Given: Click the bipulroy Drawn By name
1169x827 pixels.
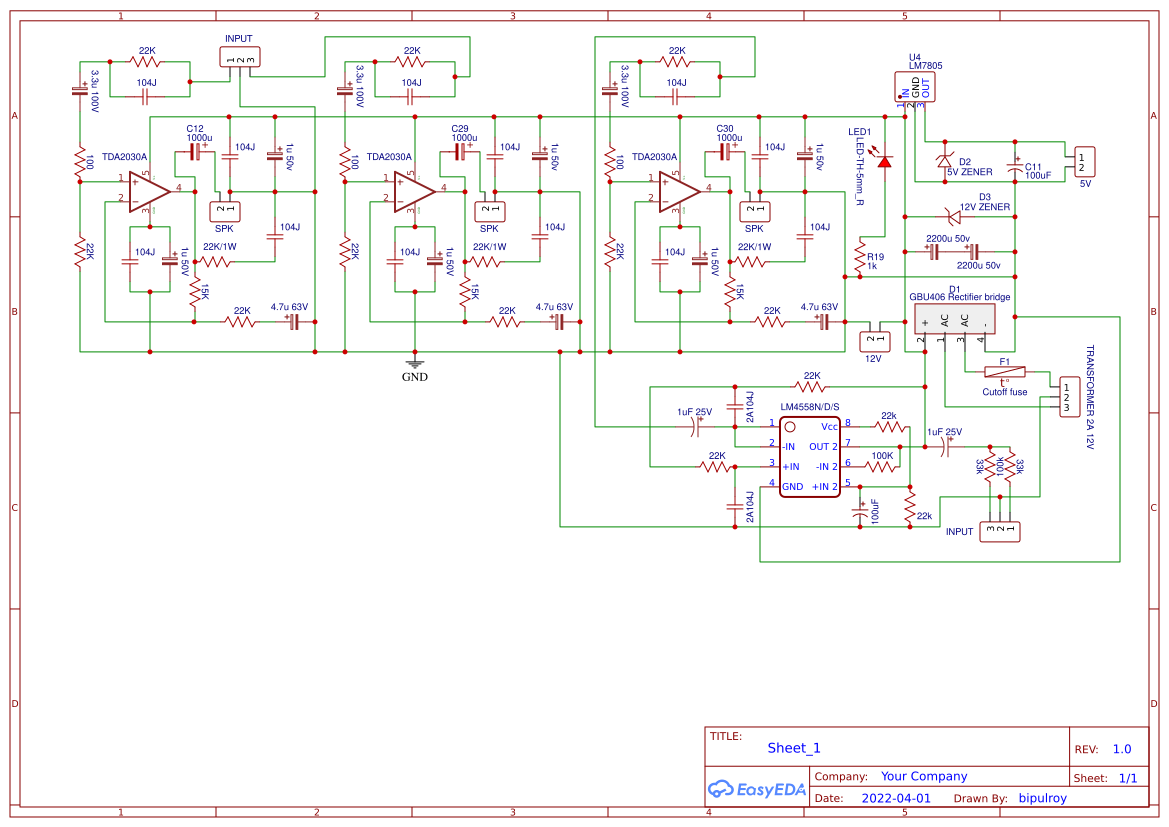Looking at the screenshot, I should tap(1043, 798).
